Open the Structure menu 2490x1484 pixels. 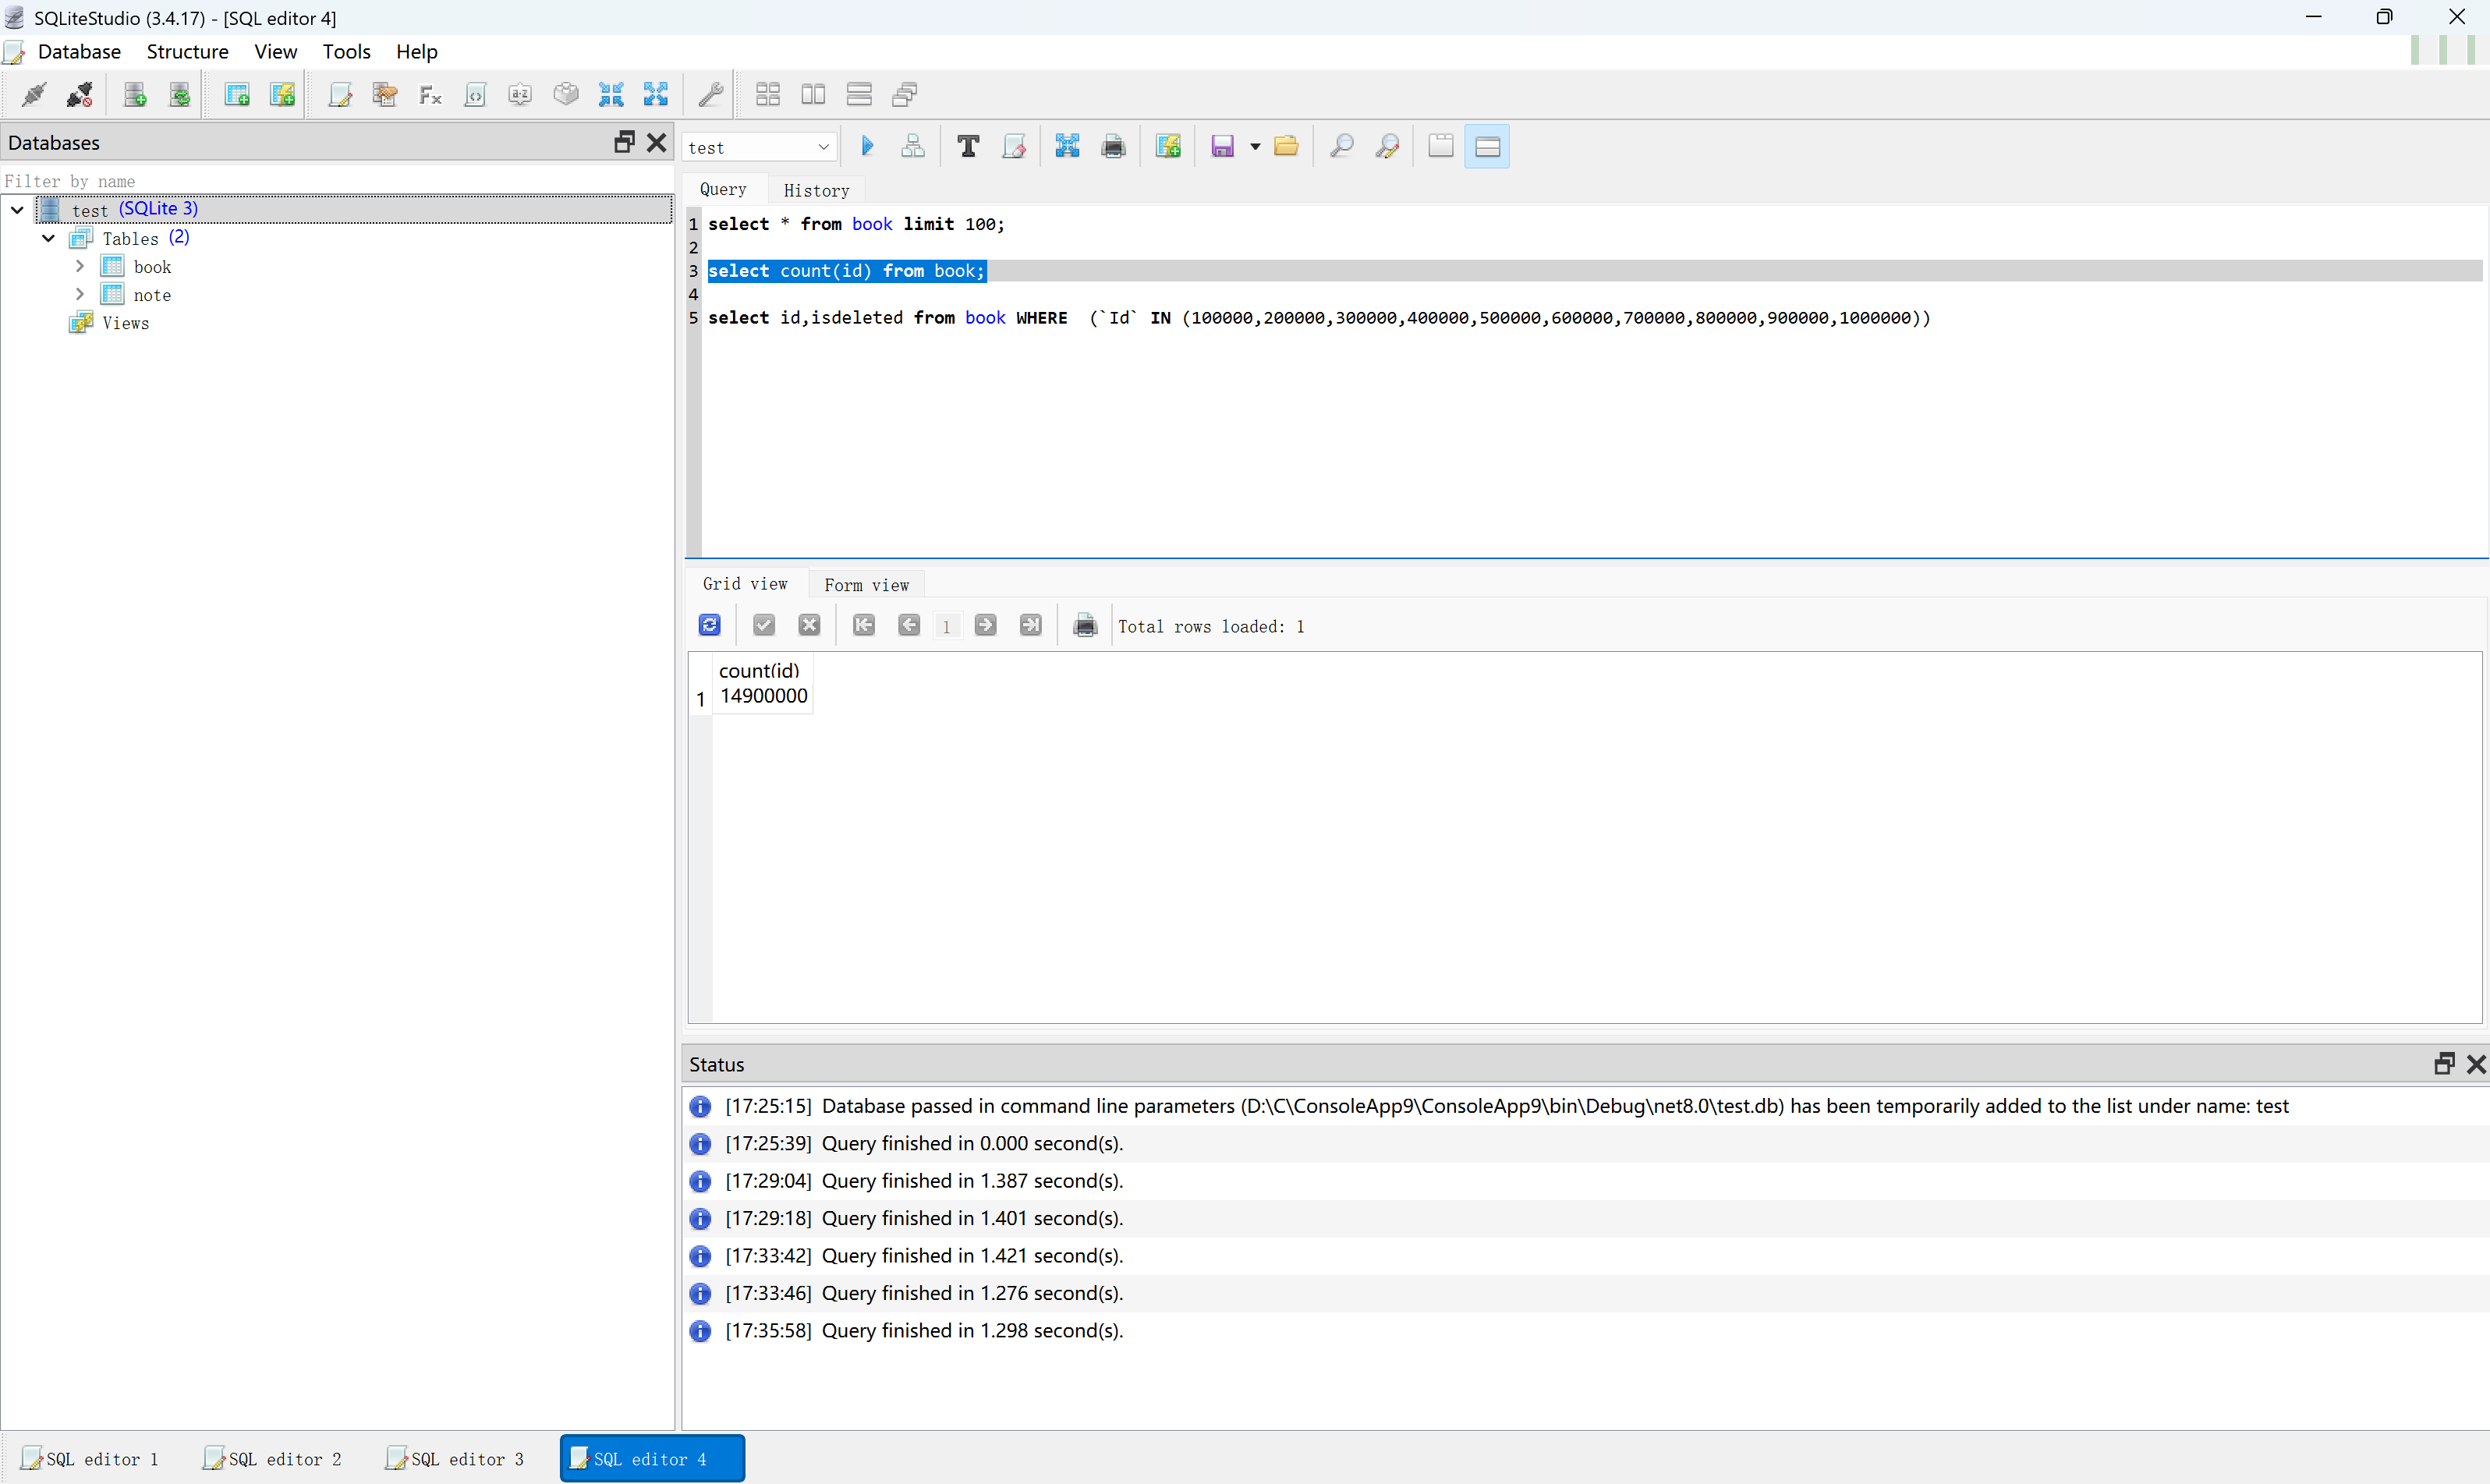point(187,52)
